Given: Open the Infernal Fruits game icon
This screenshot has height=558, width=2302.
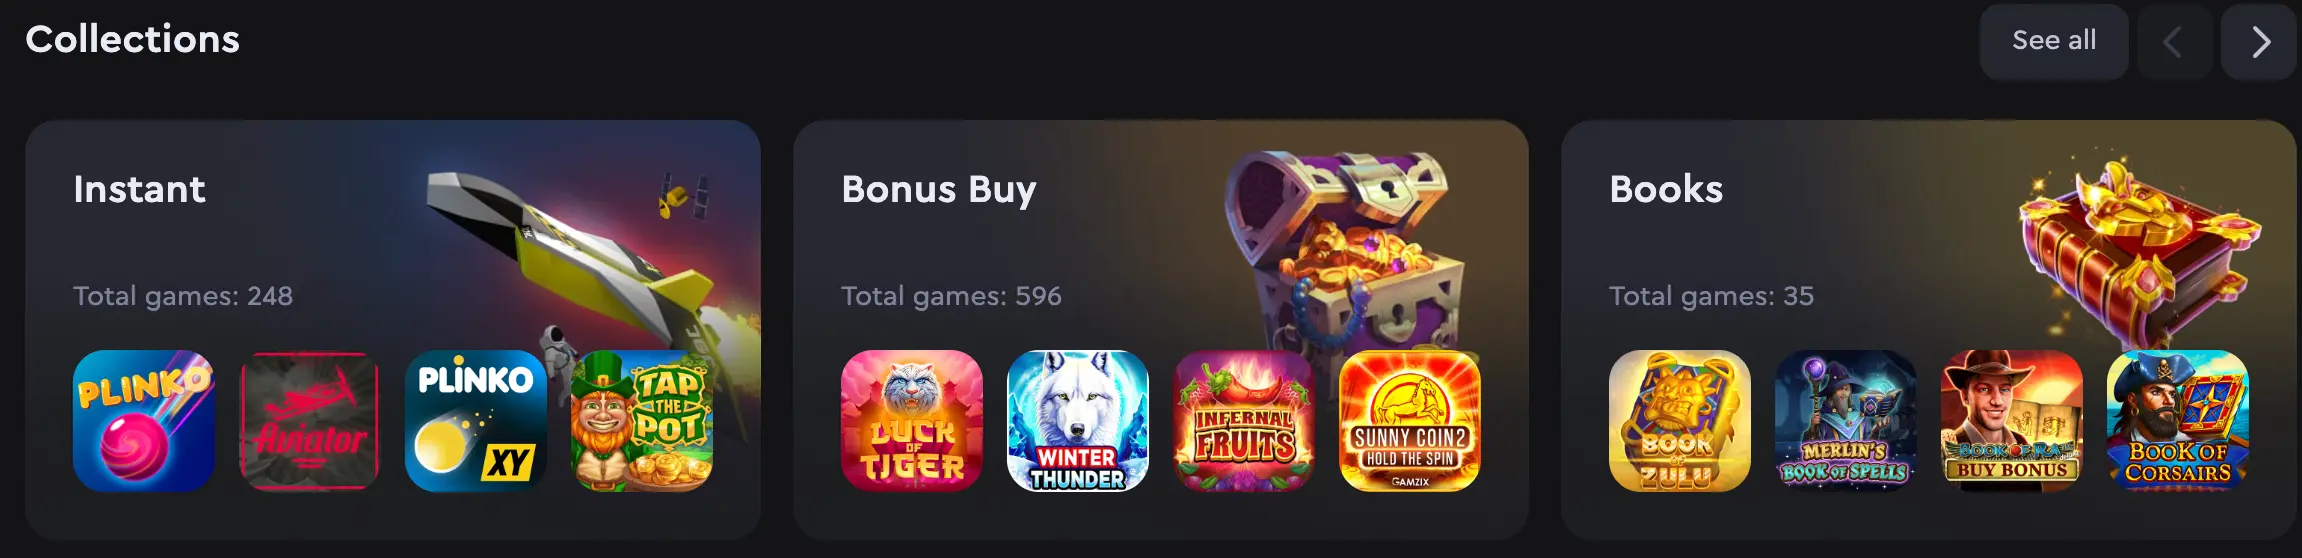Looking at the screenshot, I should point(1244,421).
